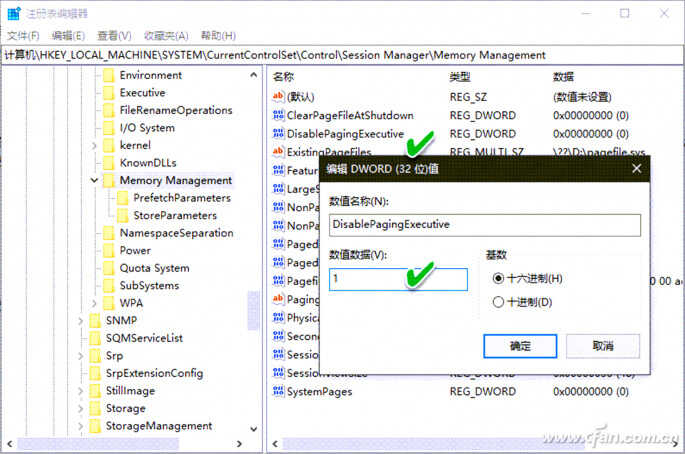Click the Registry Editor app icon in title bar
The height and width of the screenshot is (454, 685).
pyautogui.click(x=13, y=14)
